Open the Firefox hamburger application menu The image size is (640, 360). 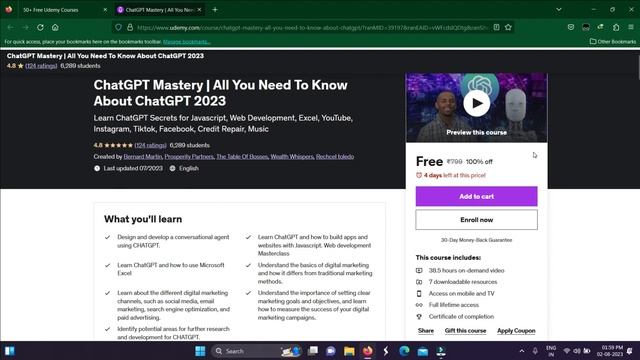[631, 27]
